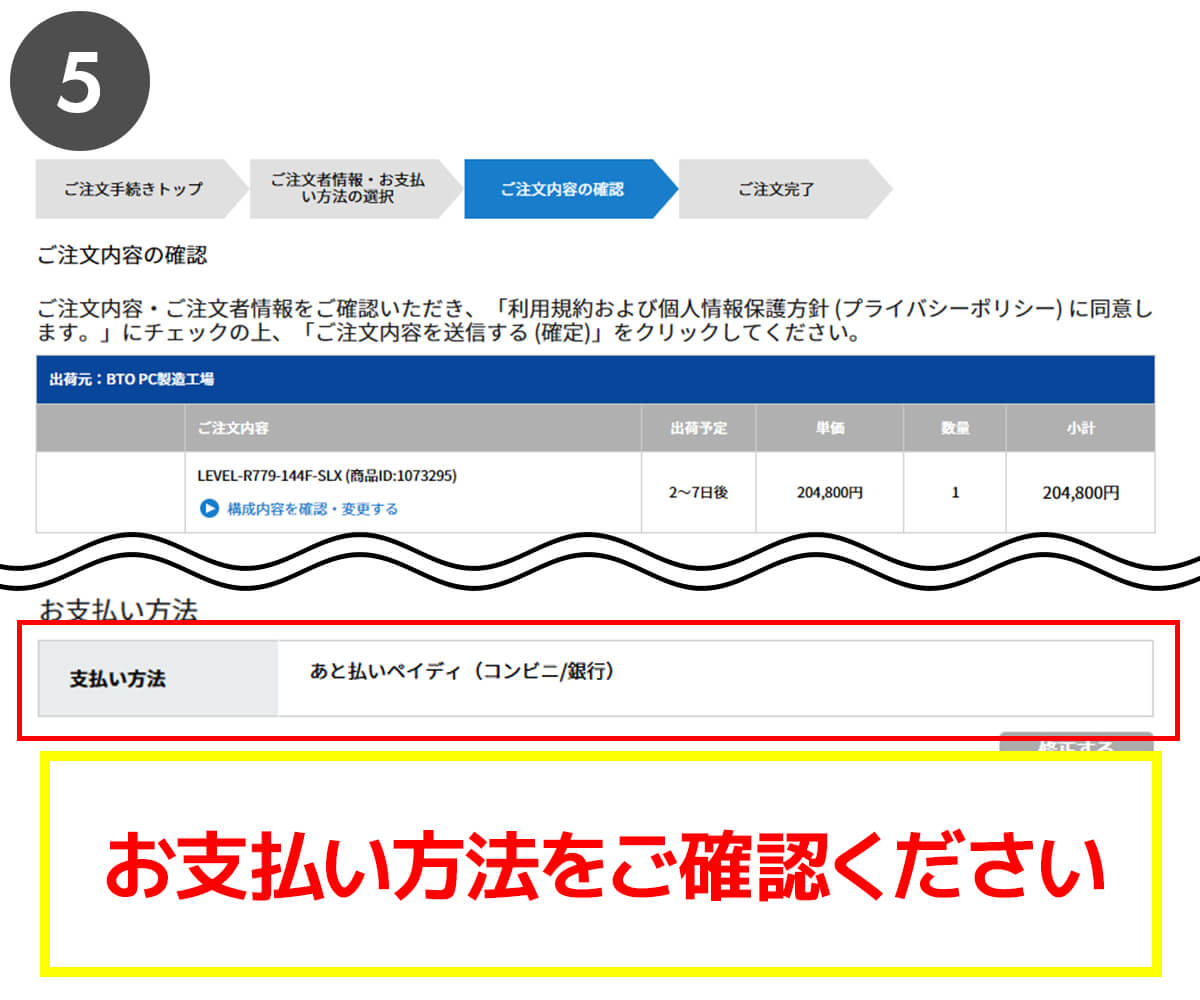Click the step number 5 circle badge
Image resolution: width=1200 pixels, height=1000 pixels.
coord(80,81)
